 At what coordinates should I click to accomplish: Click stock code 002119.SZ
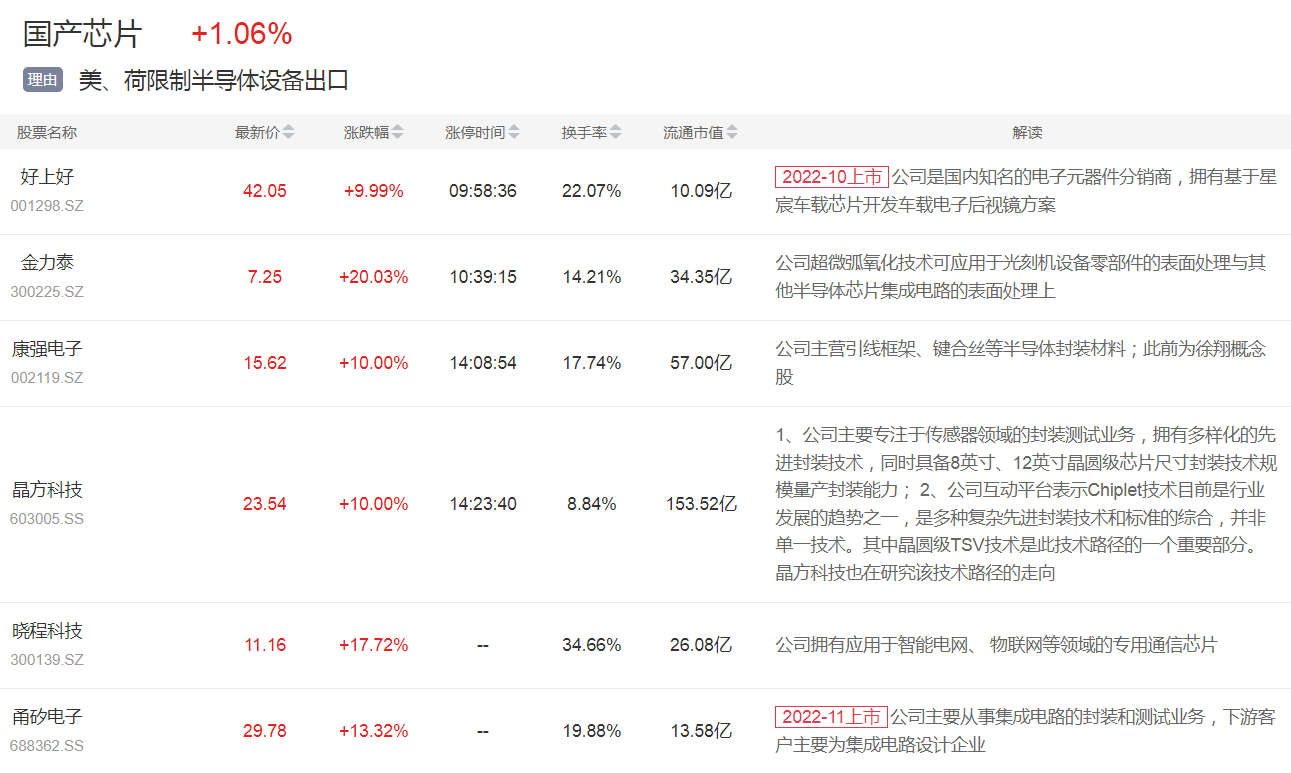pos(47,378)
